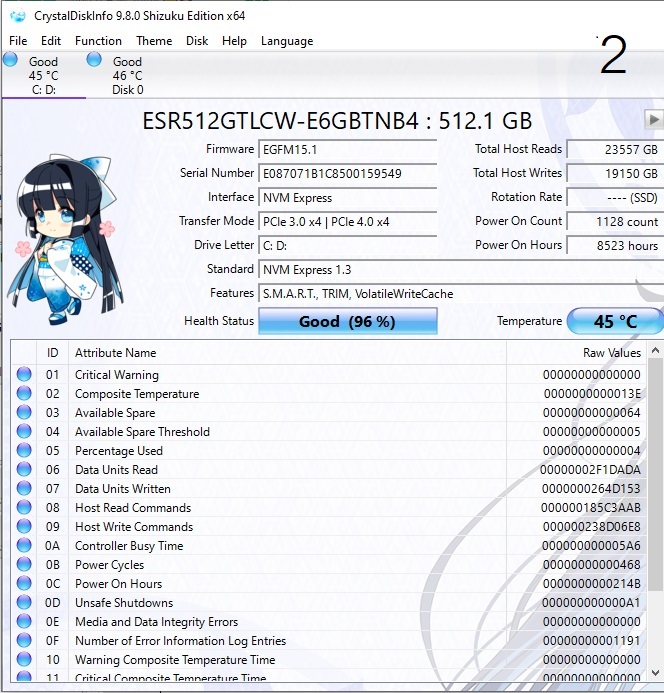Click the 45 °C temperature button

[x=614, y=322]
